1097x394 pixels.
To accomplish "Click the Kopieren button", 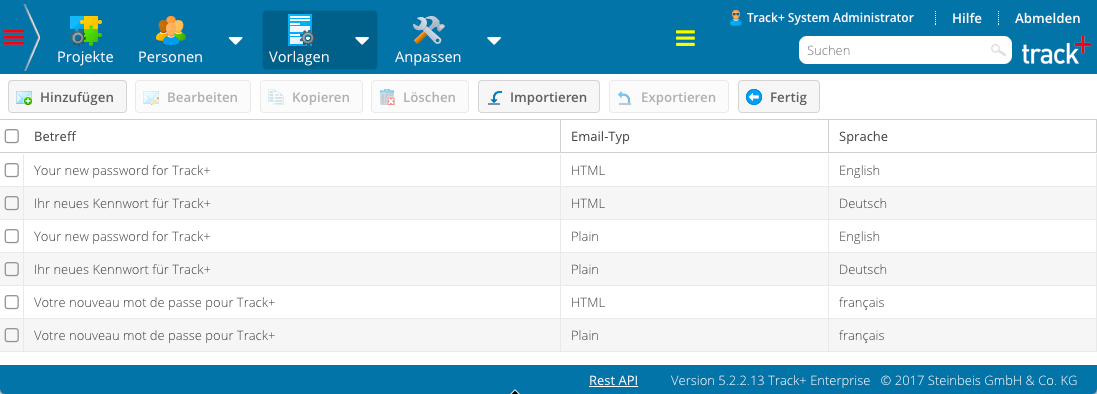I will [311, 97].
